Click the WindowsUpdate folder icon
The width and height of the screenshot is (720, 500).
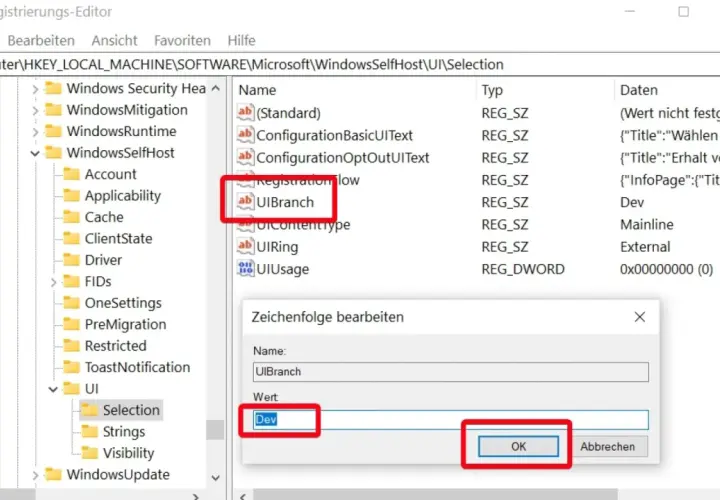click(x=53, y=474)
